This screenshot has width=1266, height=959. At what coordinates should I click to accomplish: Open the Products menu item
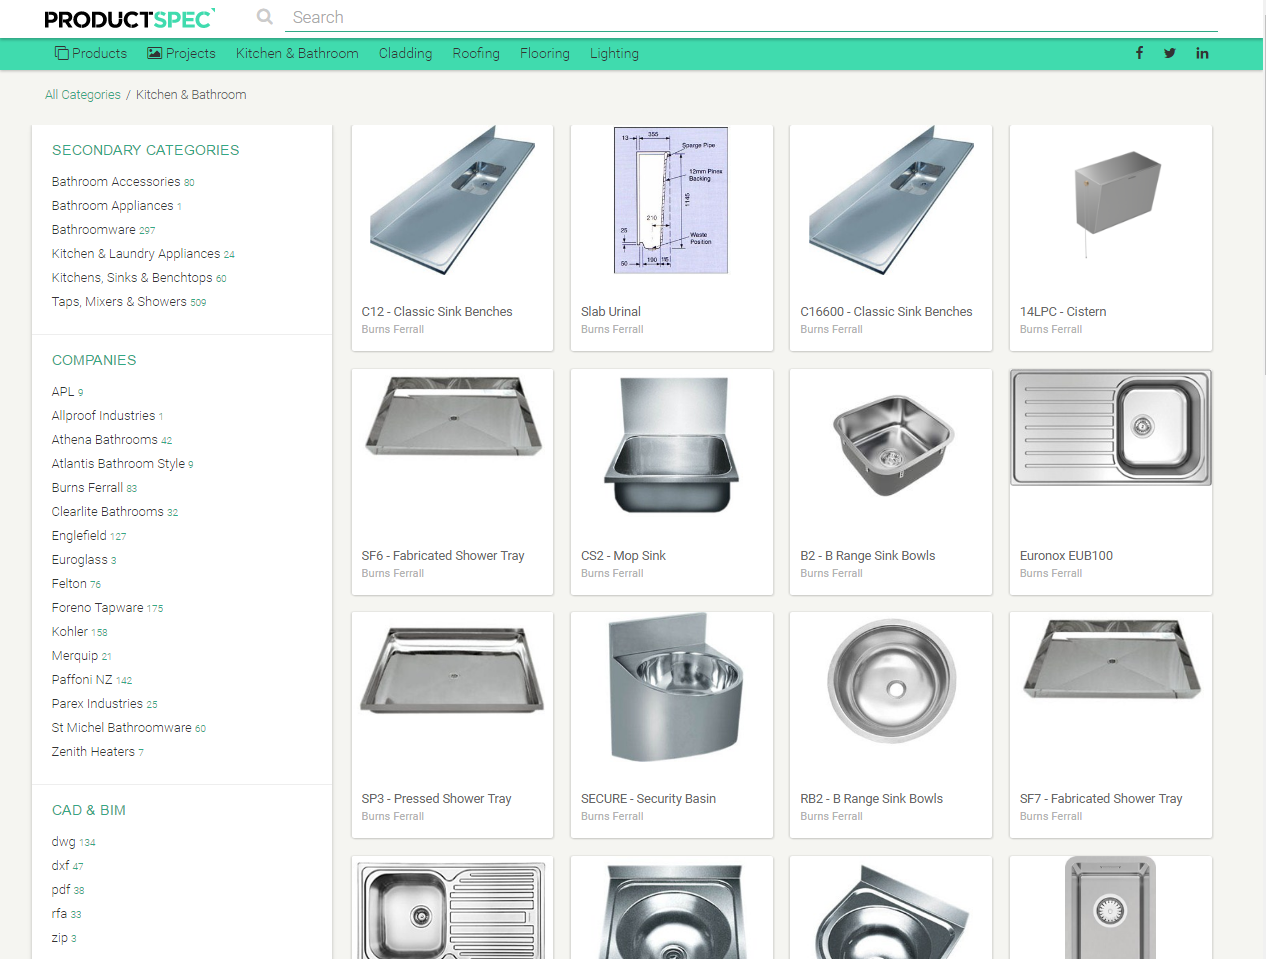[x=91, y=53]
